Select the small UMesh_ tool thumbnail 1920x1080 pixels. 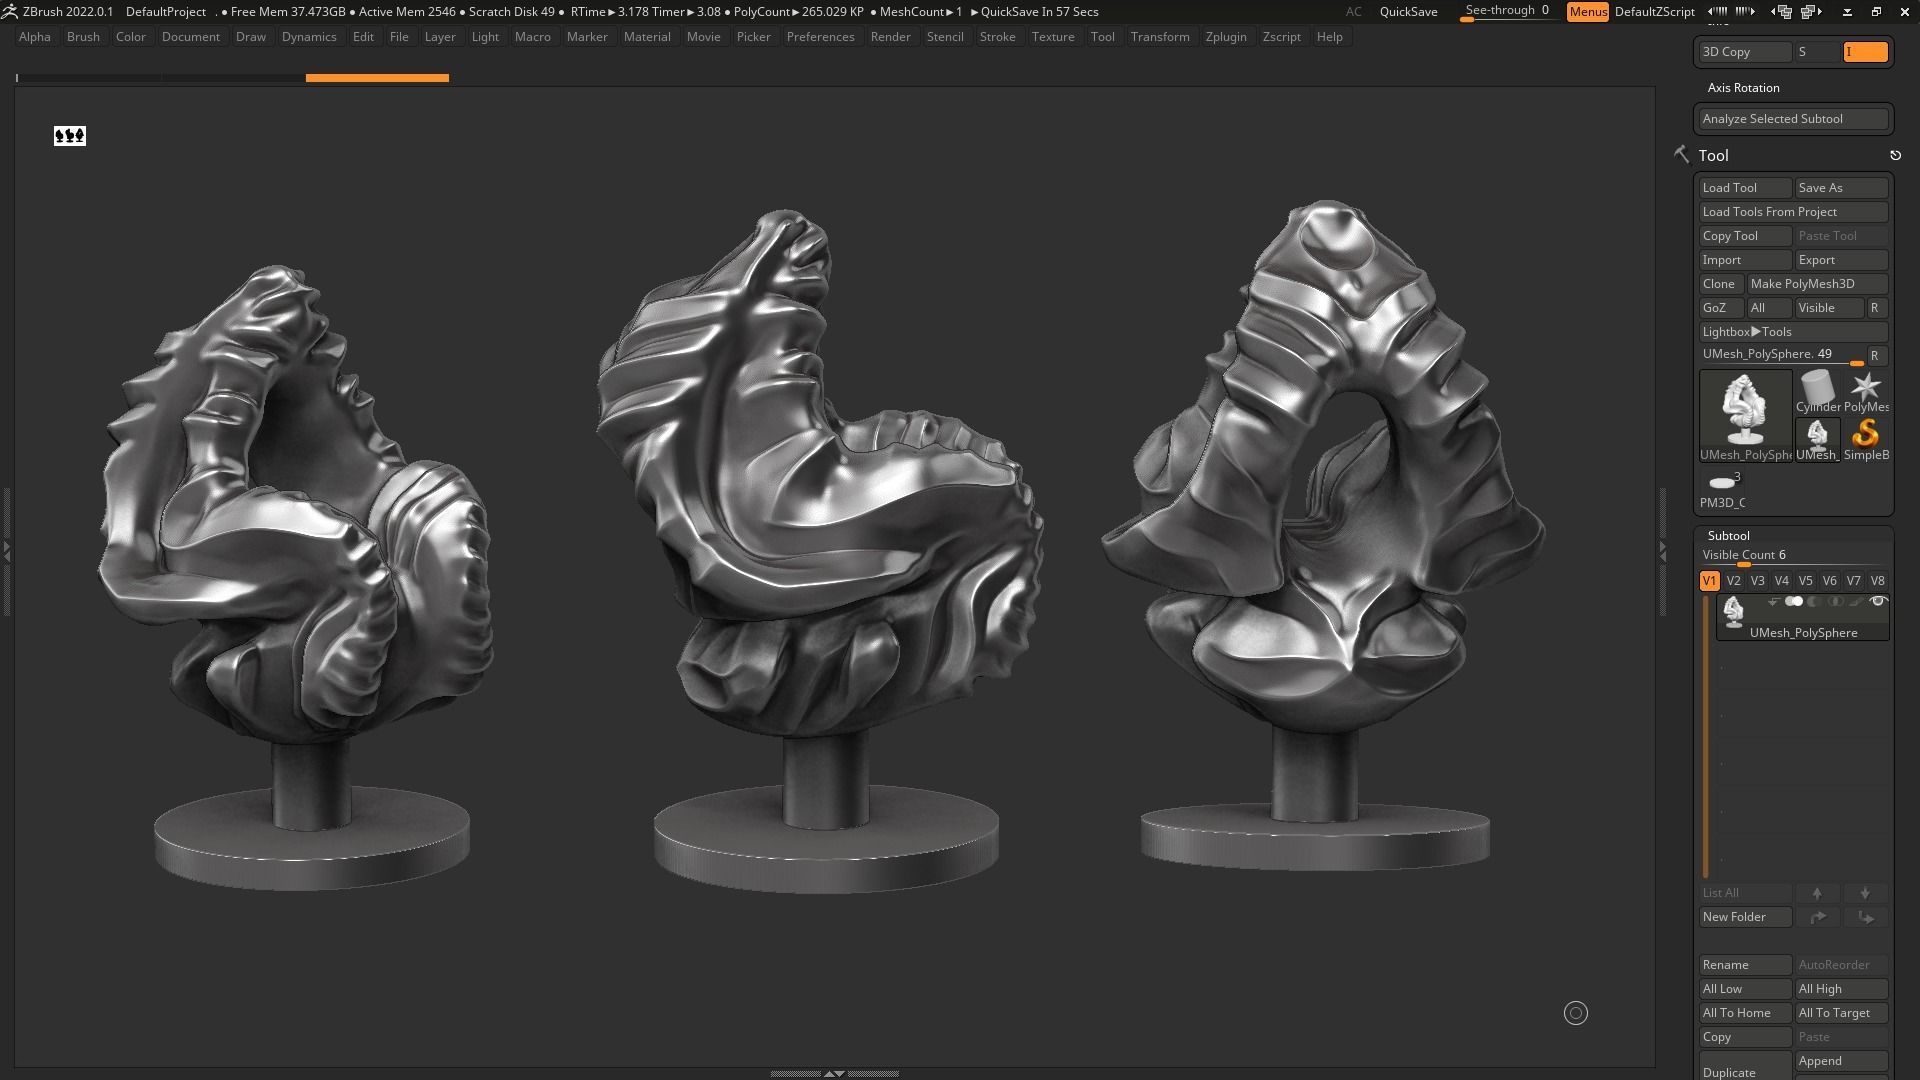coord(1817,439)
